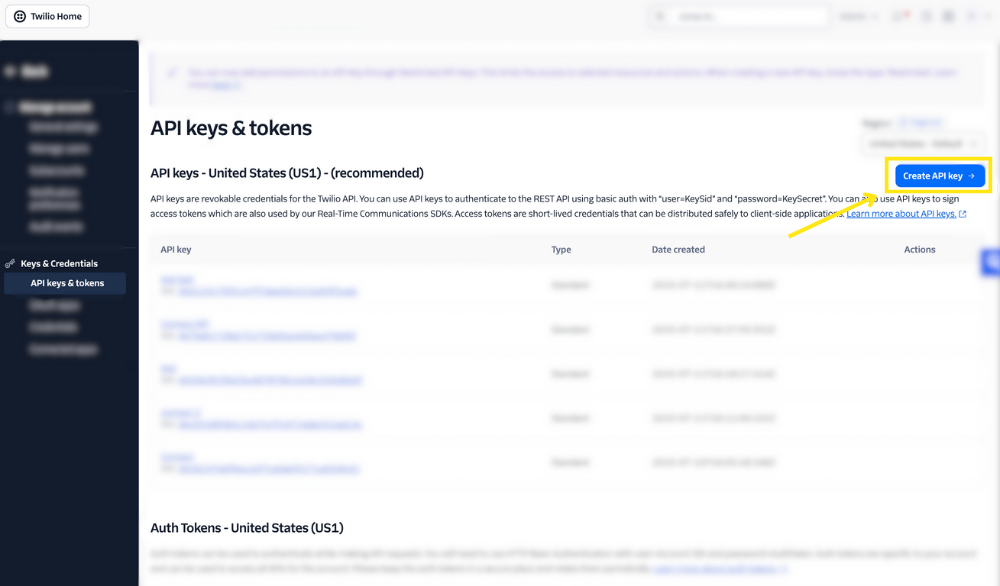Select API keys & tokens in the sidebar
1000x586 pixels.
[x=65, y=283]
